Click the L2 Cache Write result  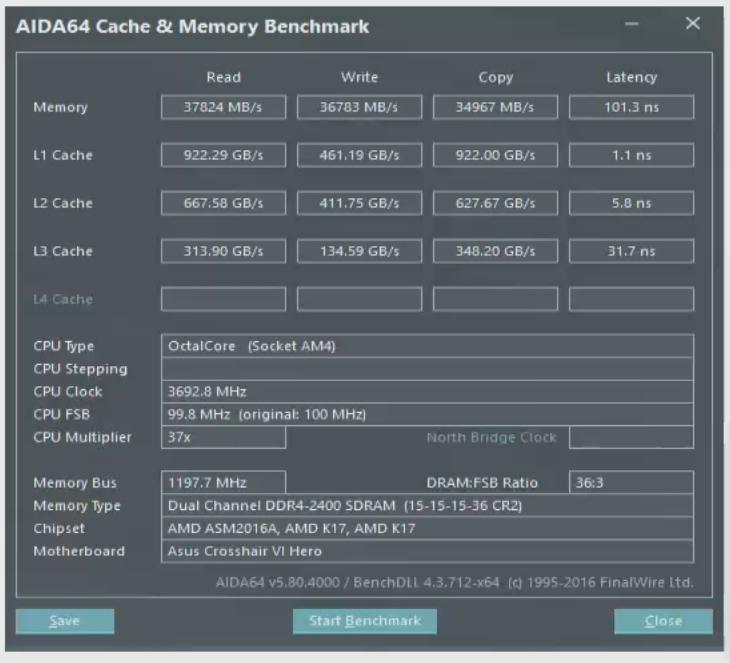(359, 203)
